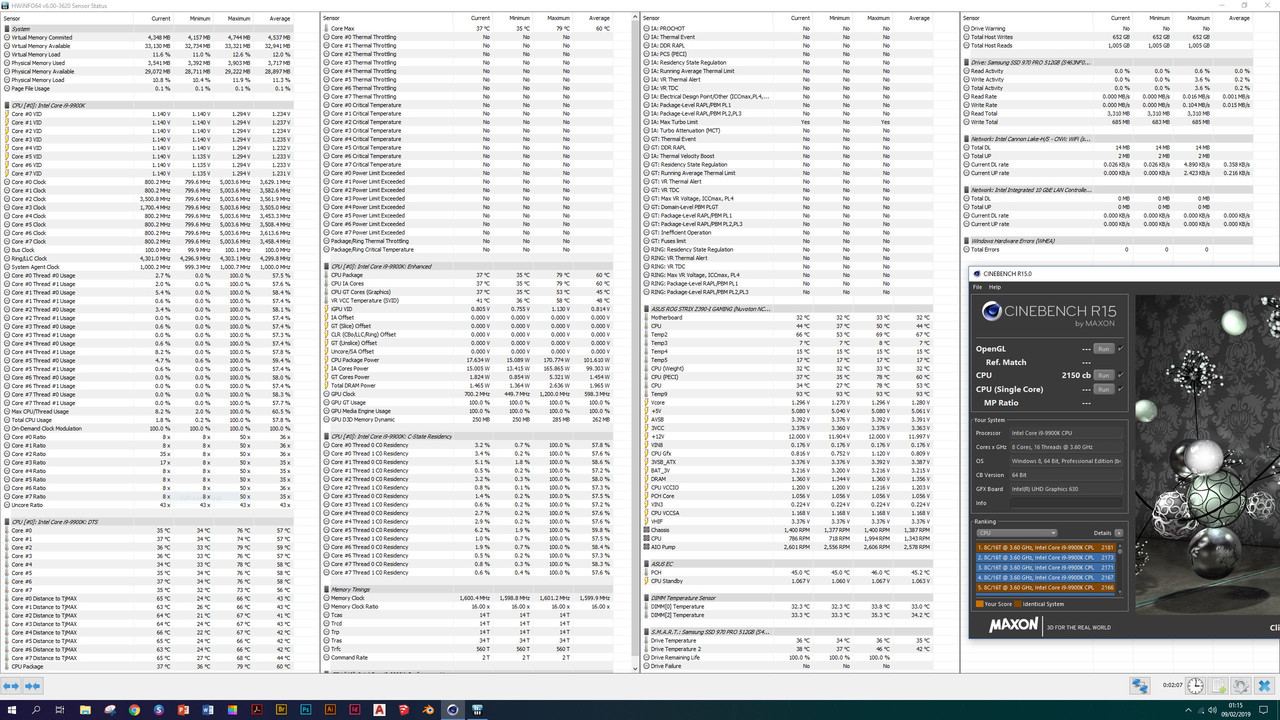Click the Cinebench ranking list scrollbar

(x=1120, y=571)
